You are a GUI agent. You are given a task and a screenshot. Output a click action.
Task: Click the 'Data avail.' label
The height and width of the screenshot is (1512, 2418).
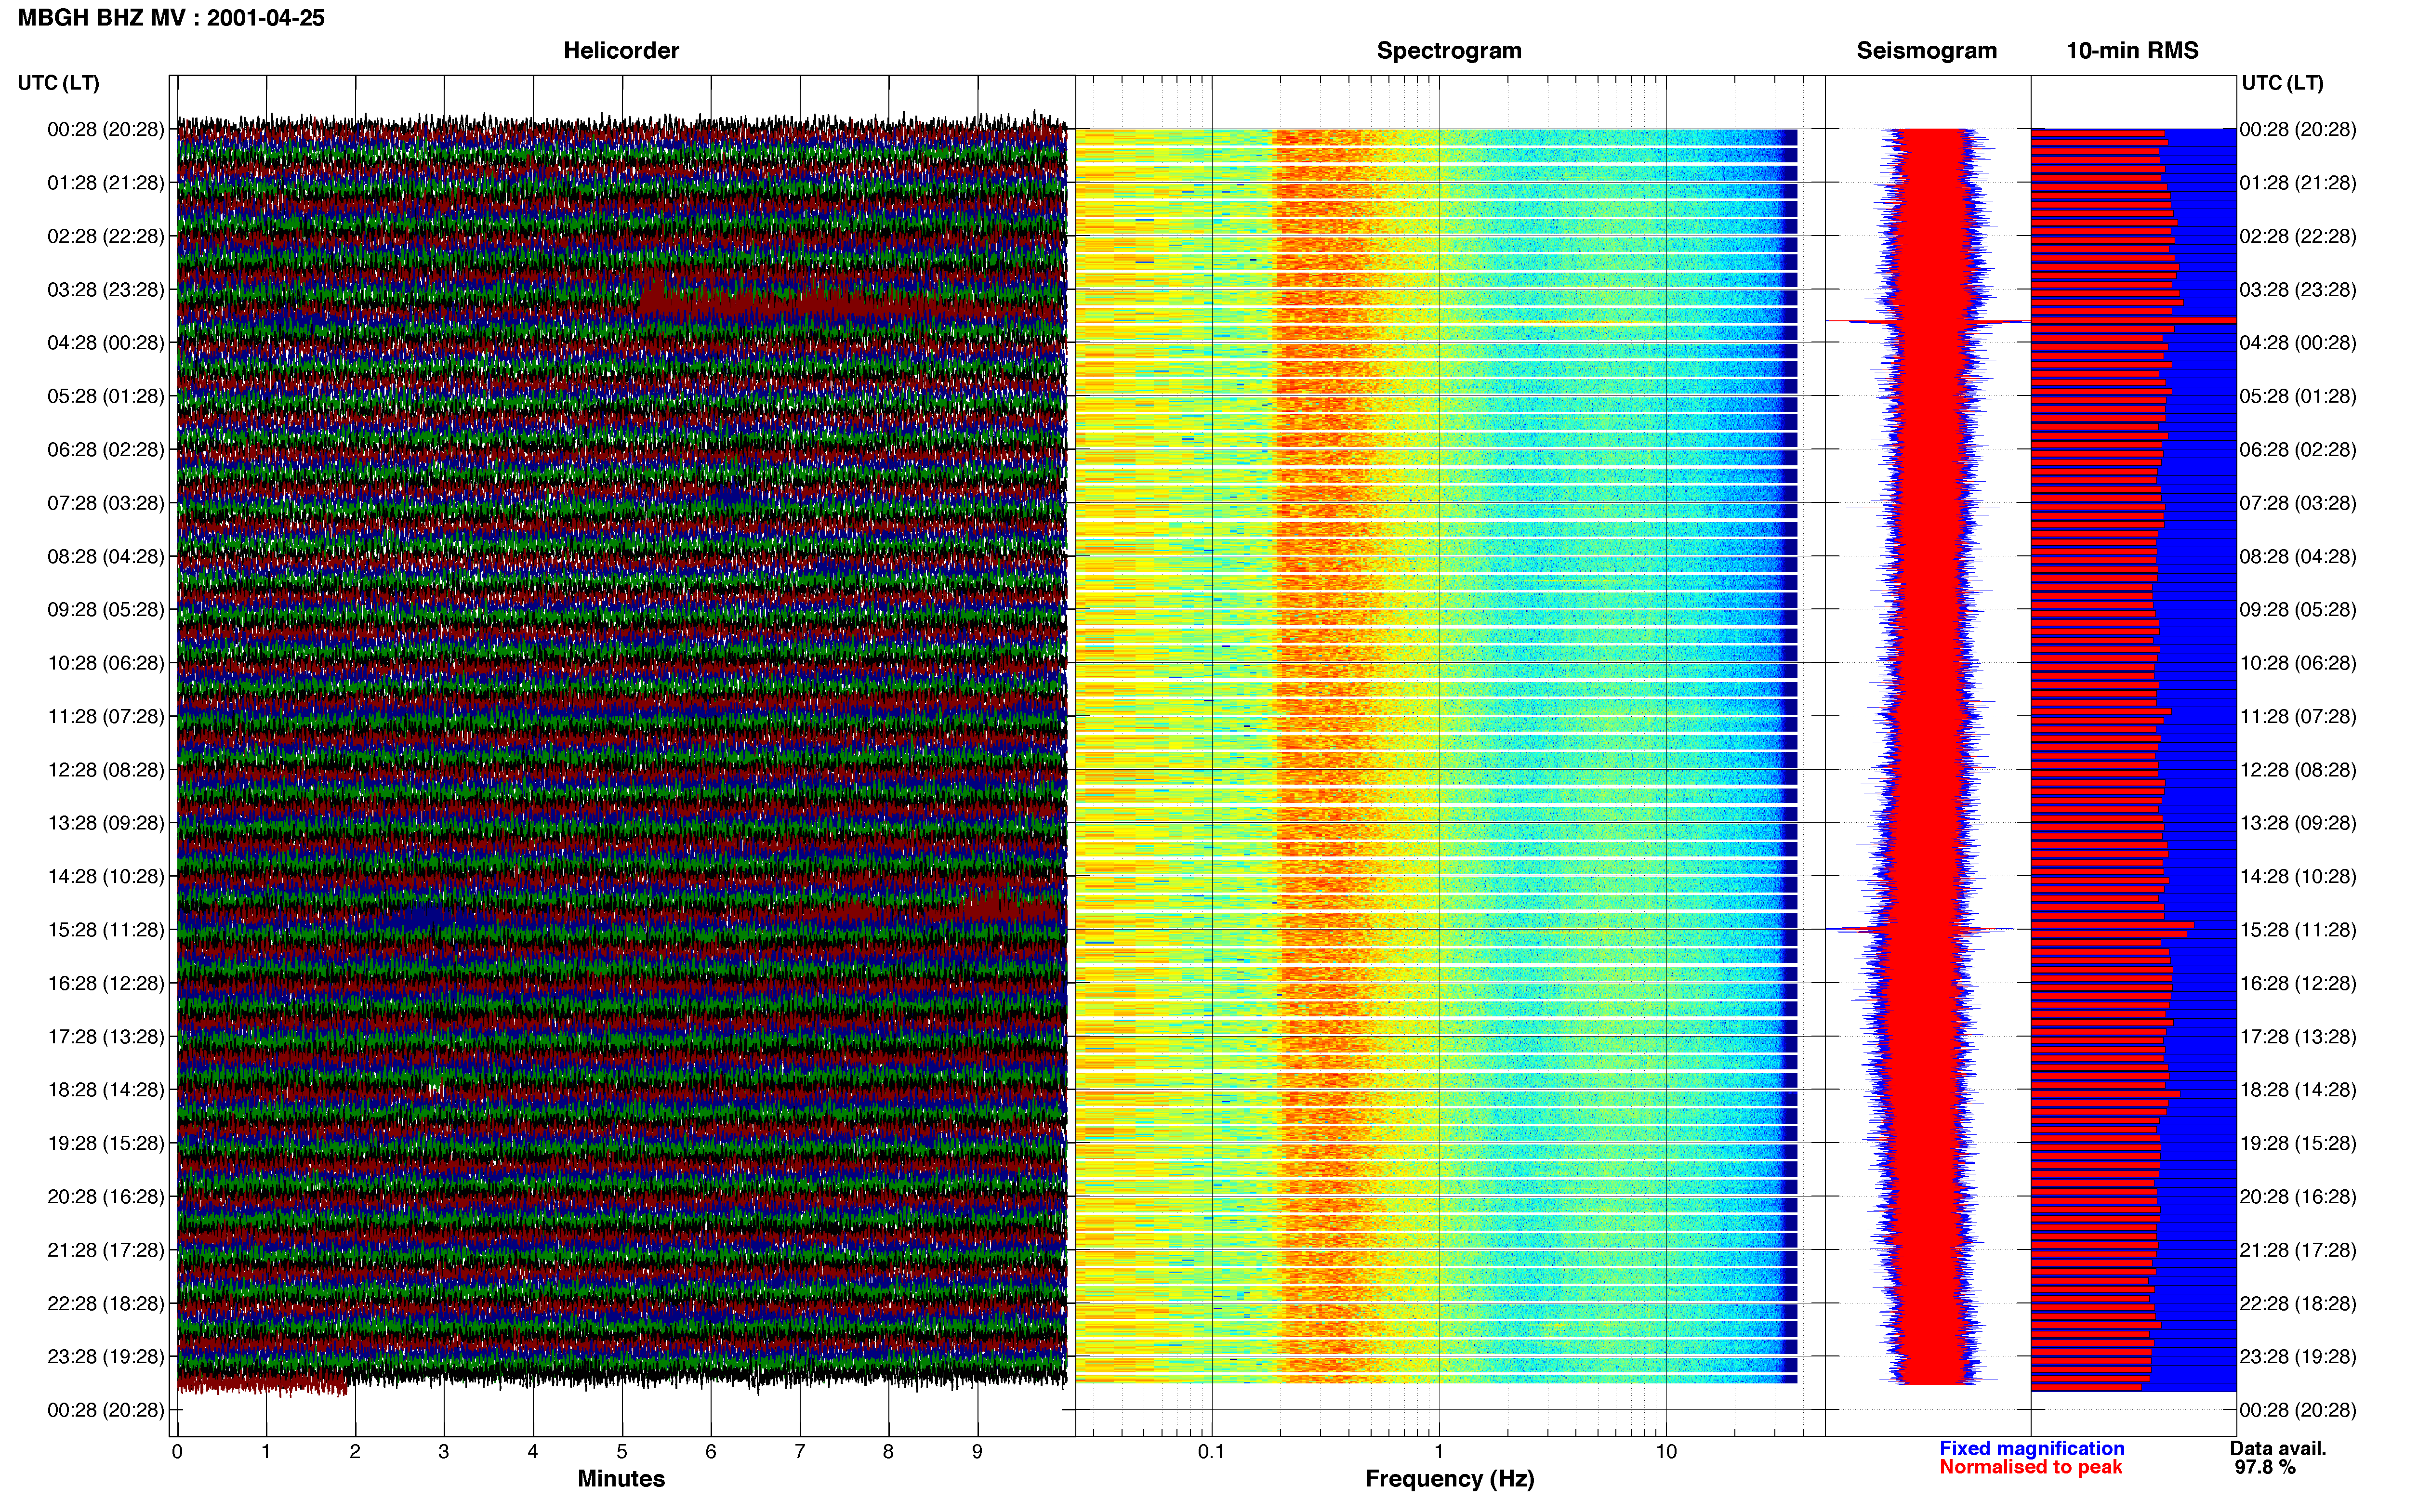[2278, 1448]
